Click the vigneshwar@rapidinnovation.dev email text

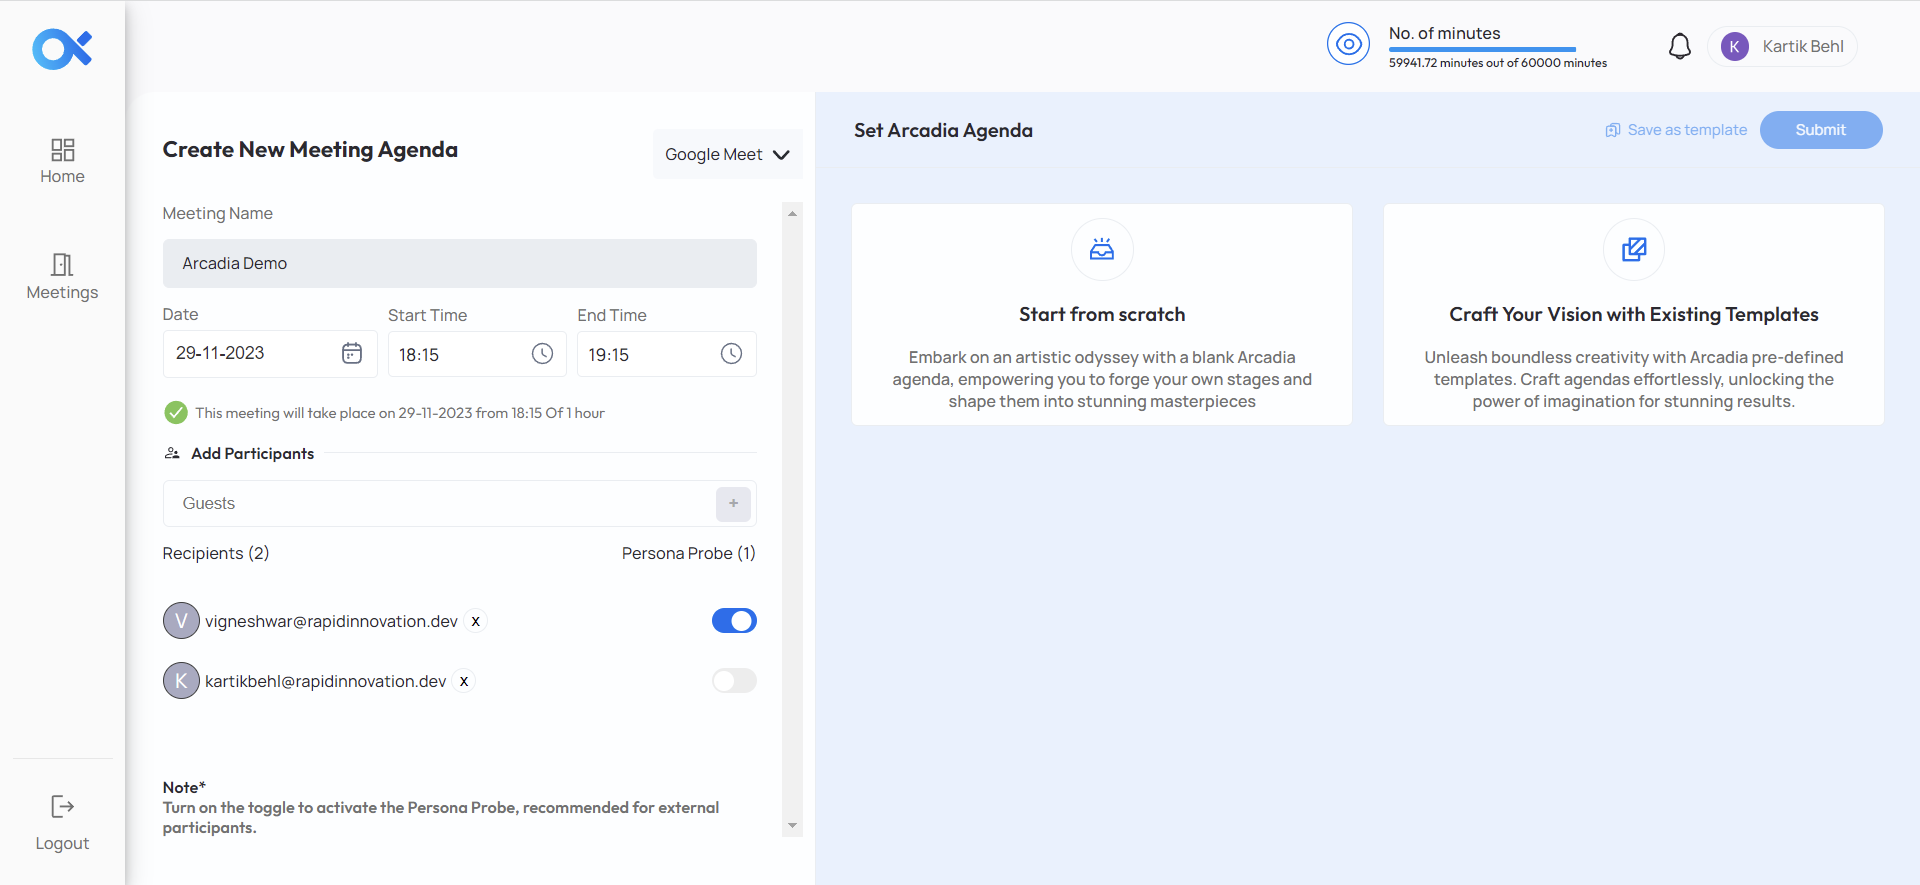pyautogui.click(x=331, y=621)
